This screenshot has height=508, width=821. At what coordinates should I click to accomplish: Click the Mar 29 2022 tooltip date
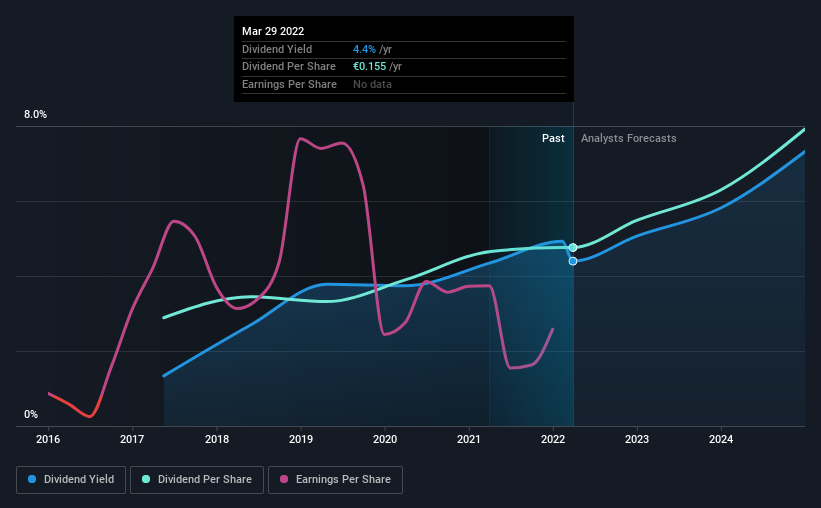tap(273, 31)
